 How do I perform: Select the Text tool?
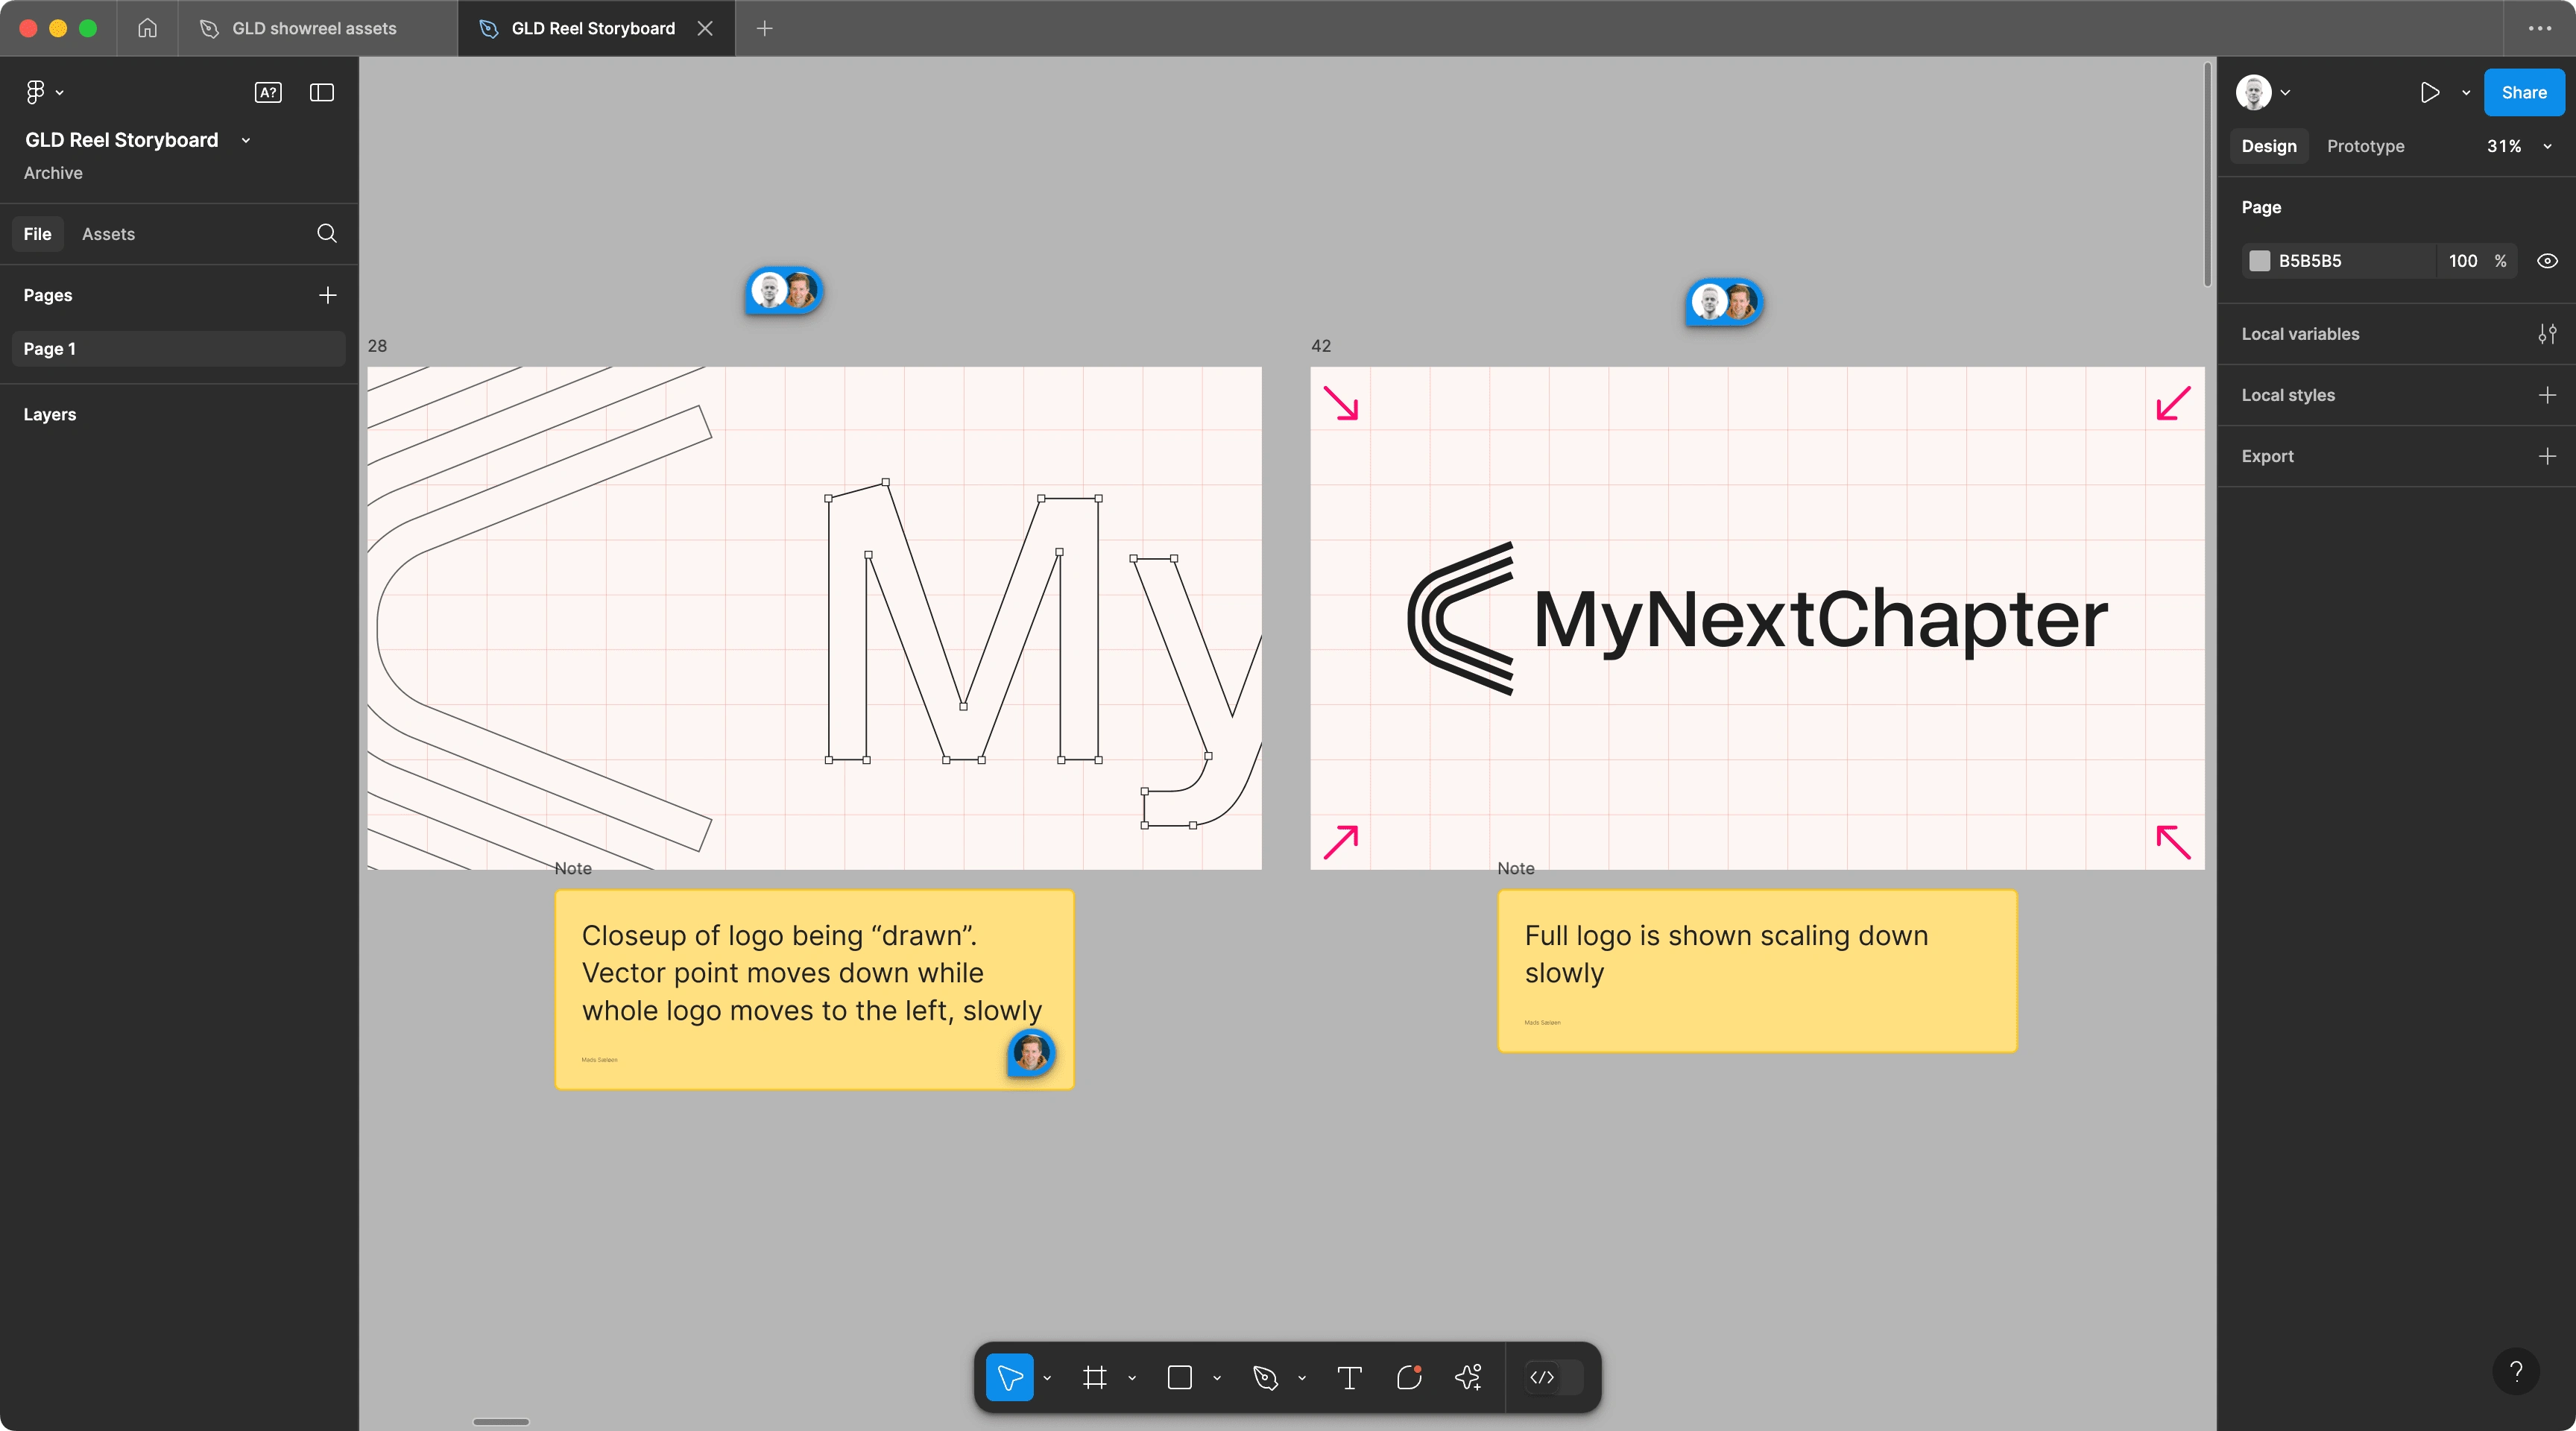click(x=1350, y=1377)
